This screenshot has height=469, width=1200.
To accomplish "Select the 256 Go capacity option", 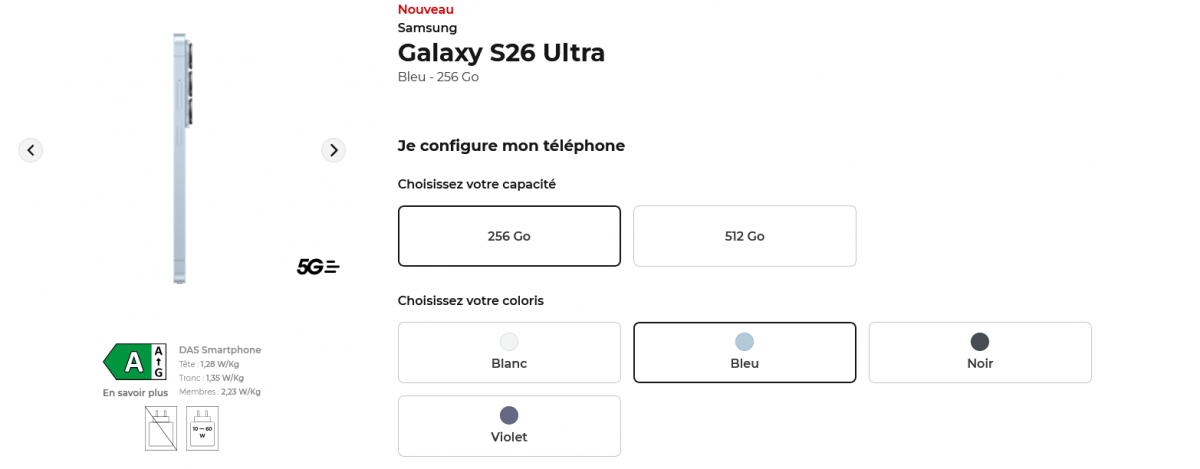I will 509,236.
